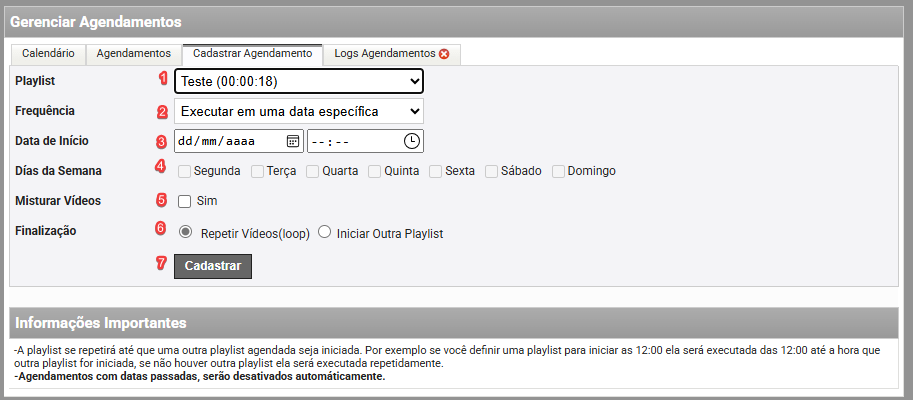Go to the Logs Agendamentos tab

(385, 54)
